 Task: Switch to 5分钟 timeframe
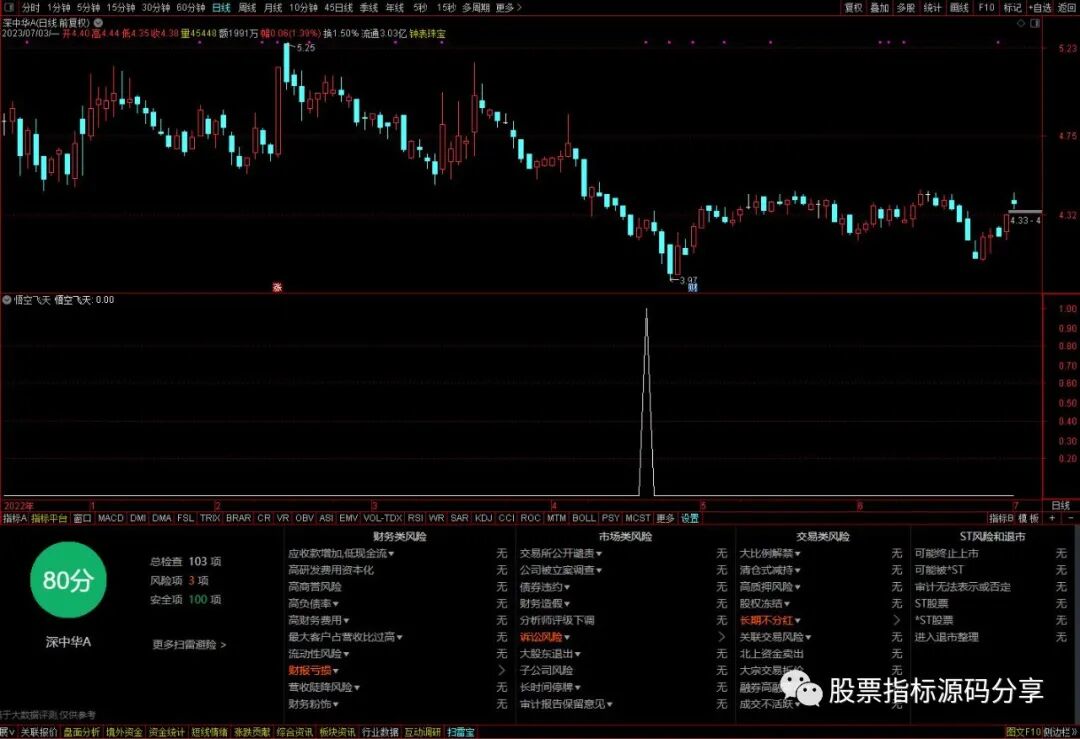[88, 8]
